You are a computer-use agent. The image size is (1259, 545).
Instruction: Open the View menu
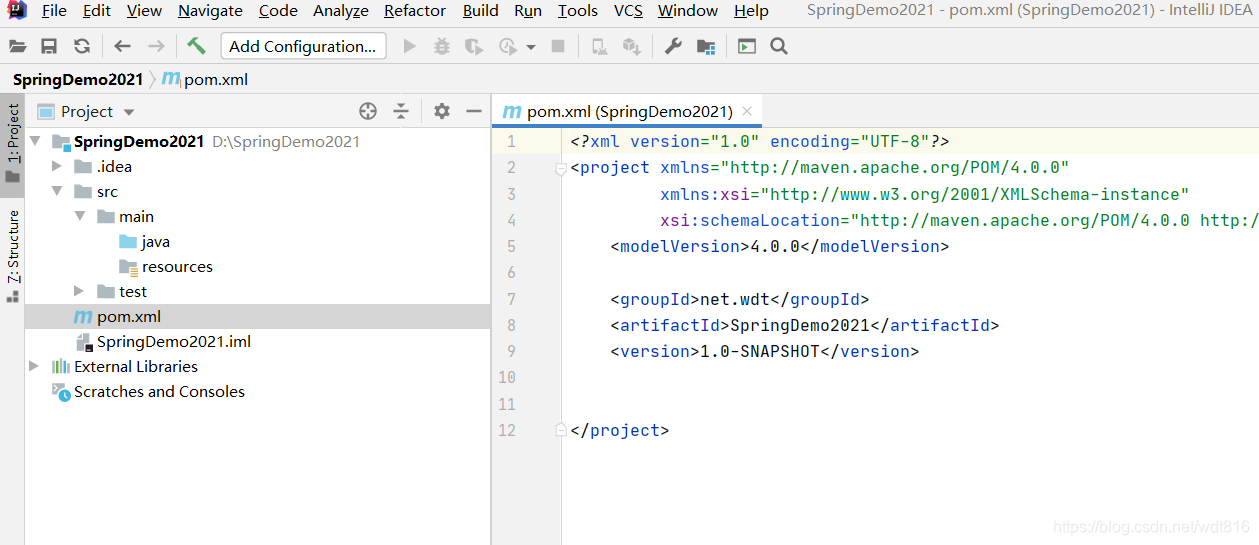coord(144,11)
